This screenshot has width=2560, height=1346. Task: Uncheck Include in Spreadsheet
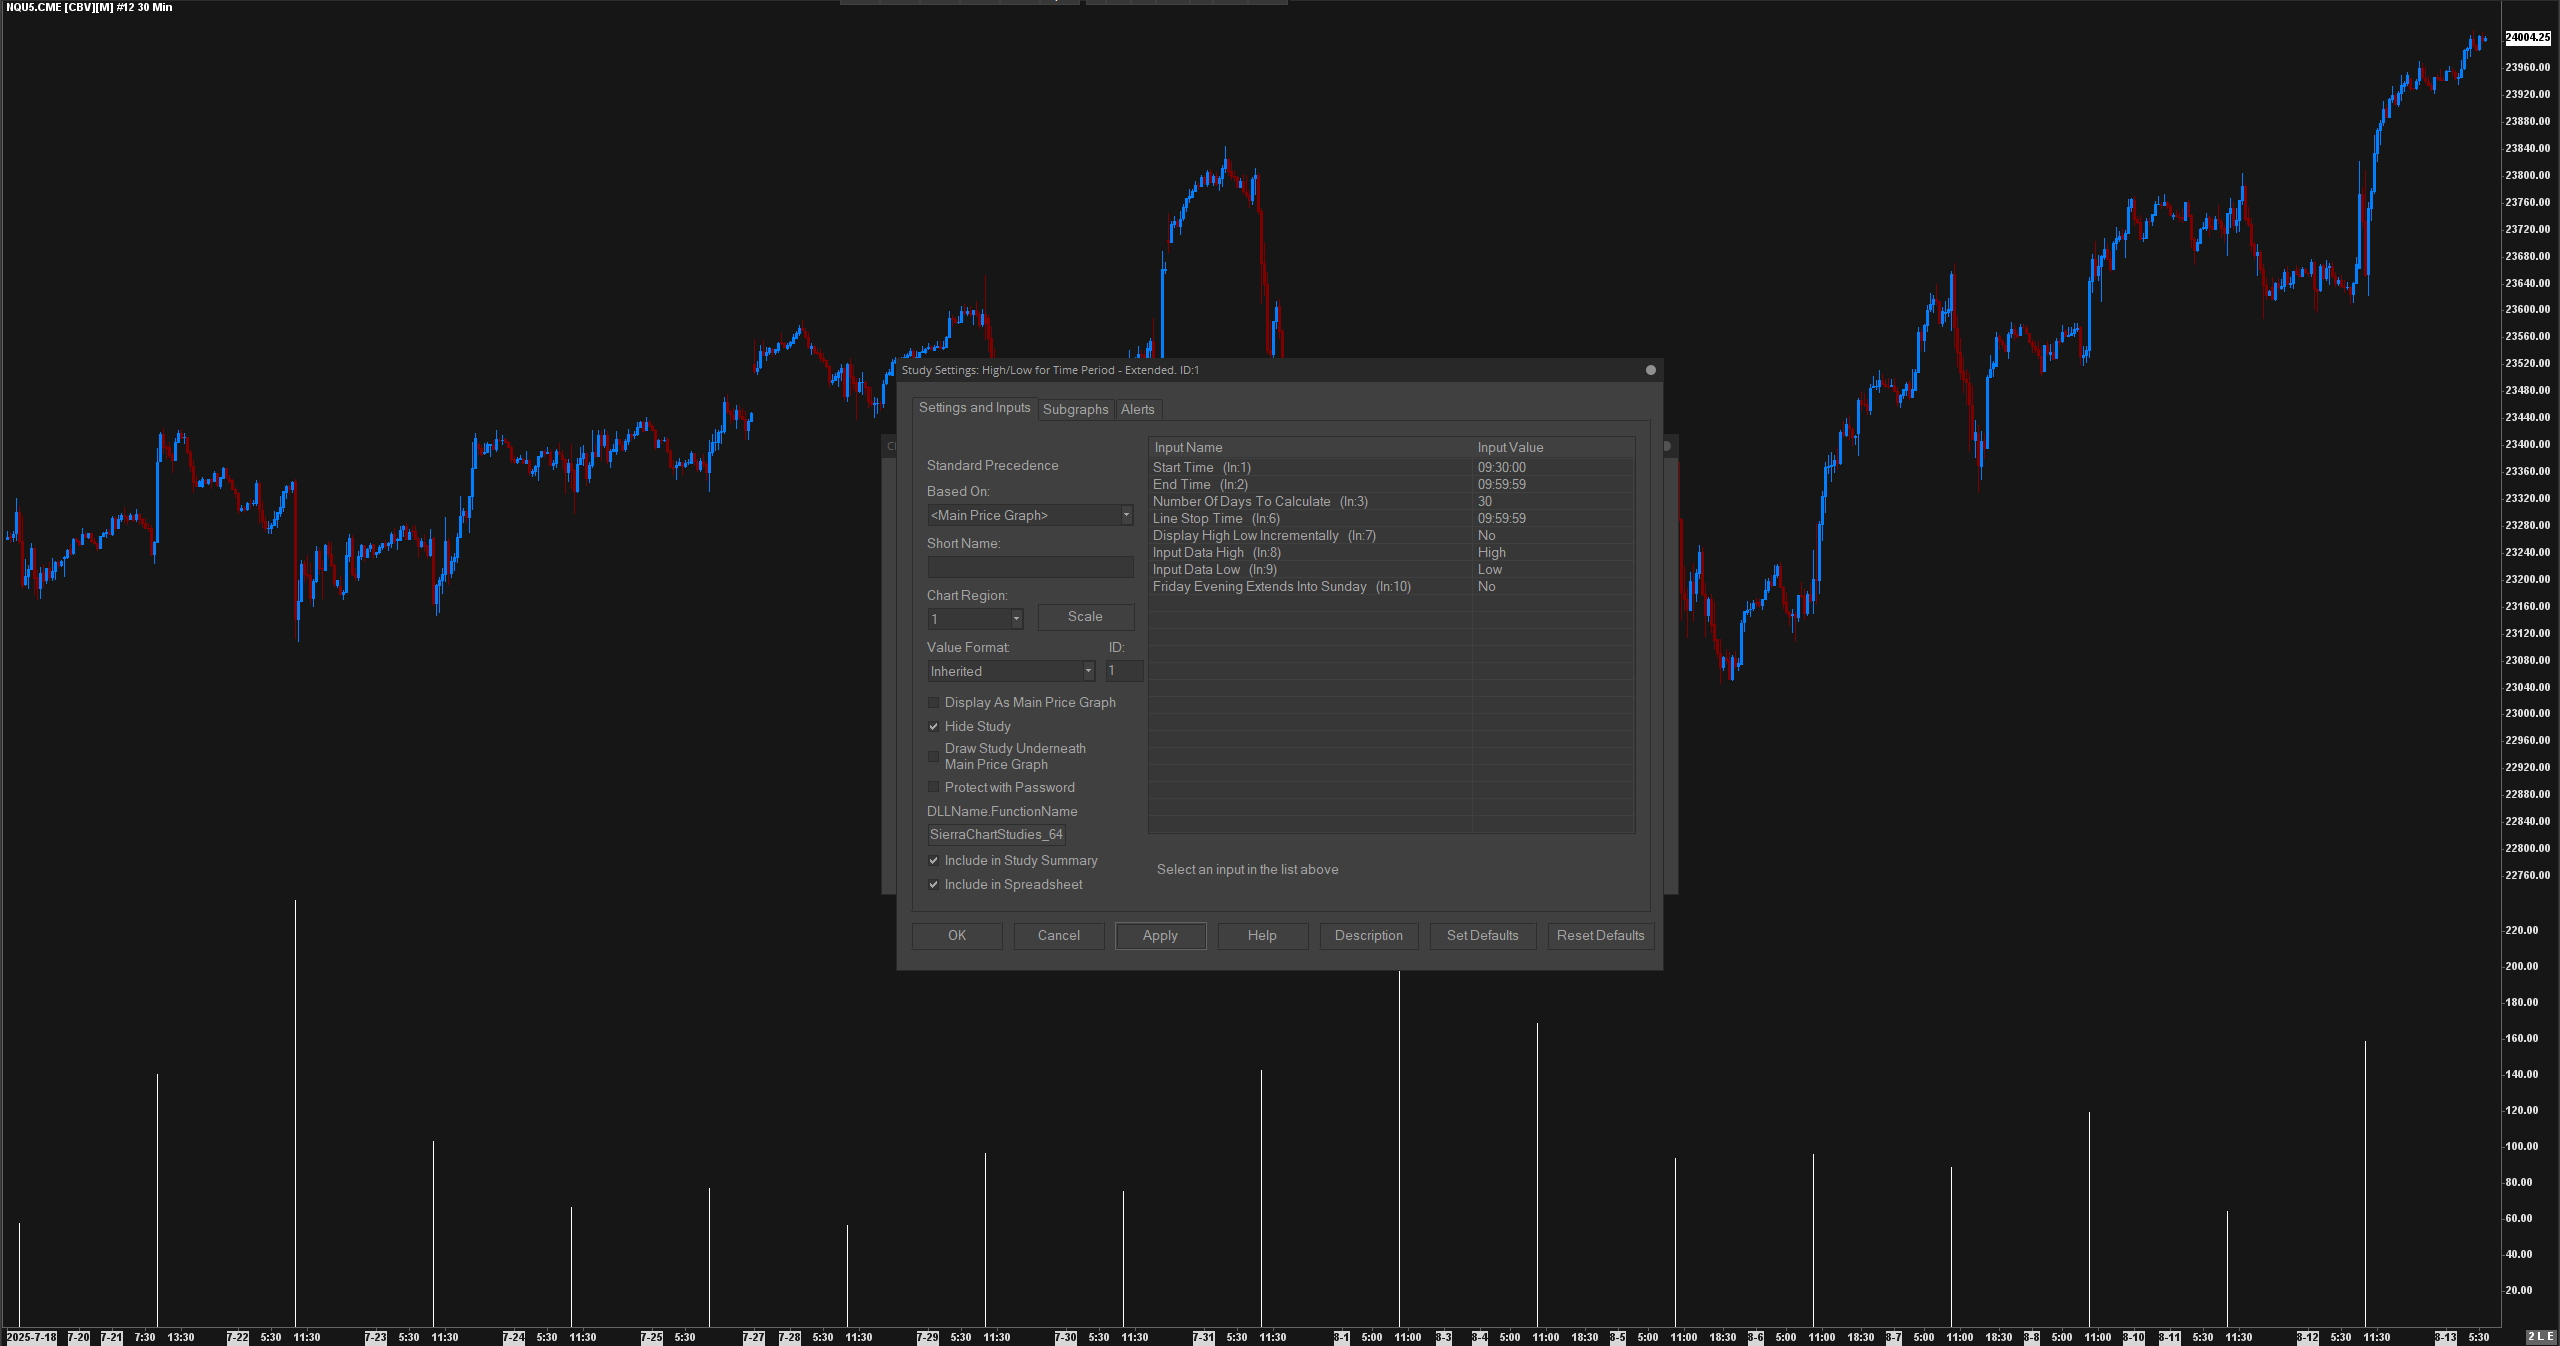(934, 885)
